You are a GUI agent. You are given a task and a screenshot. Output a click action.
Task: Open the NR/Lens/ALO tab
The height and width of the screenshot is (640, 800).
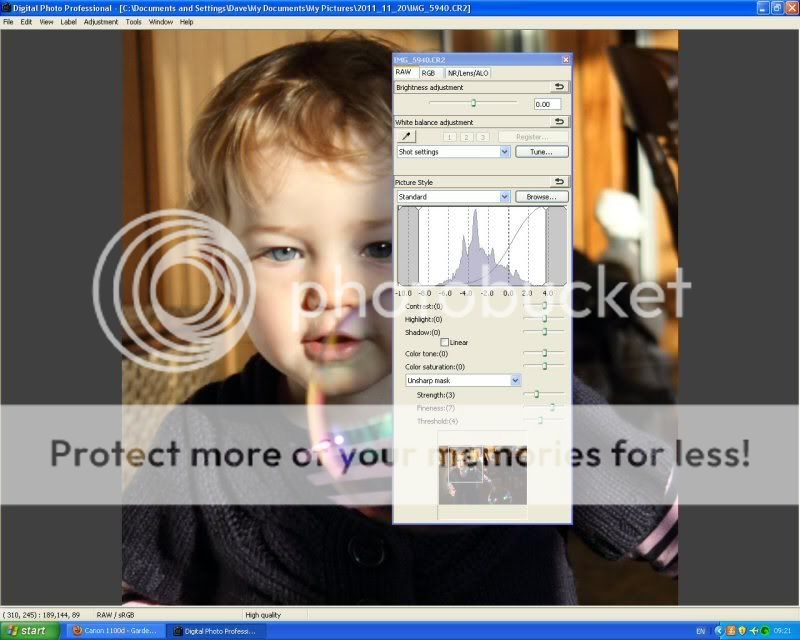coord(468,73)
